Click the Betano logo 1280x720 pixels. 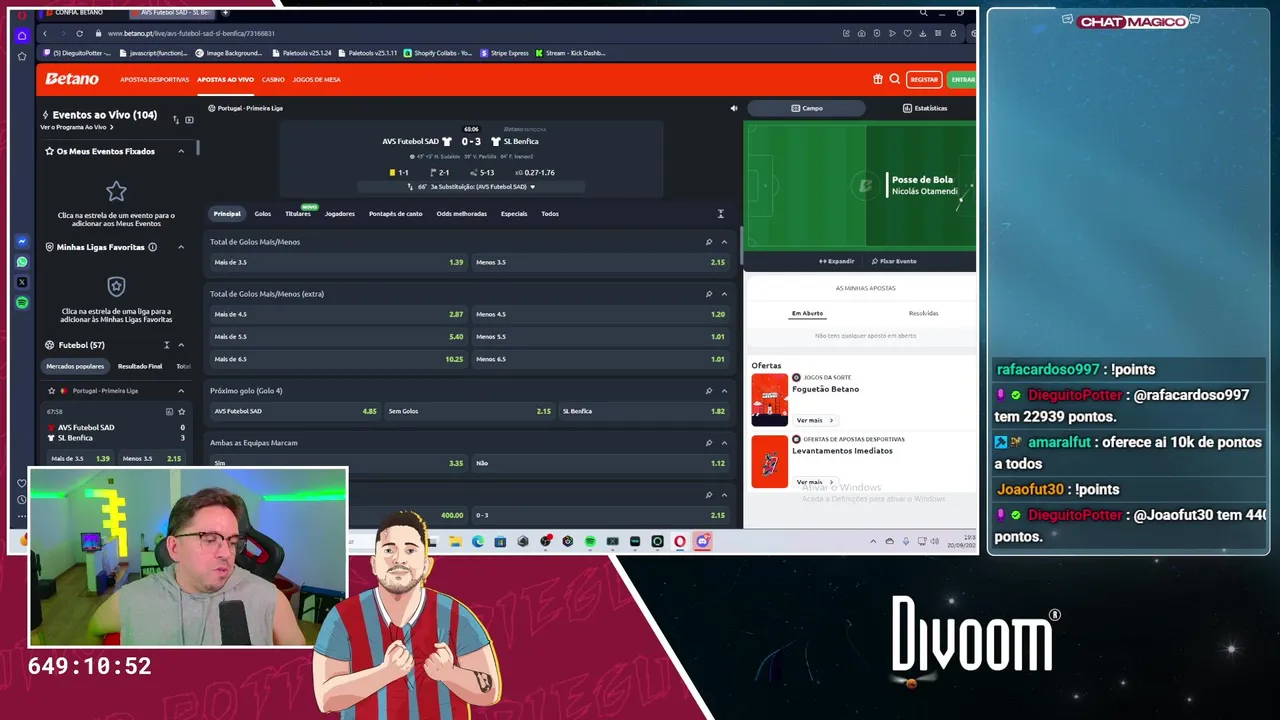coord(72,79)
